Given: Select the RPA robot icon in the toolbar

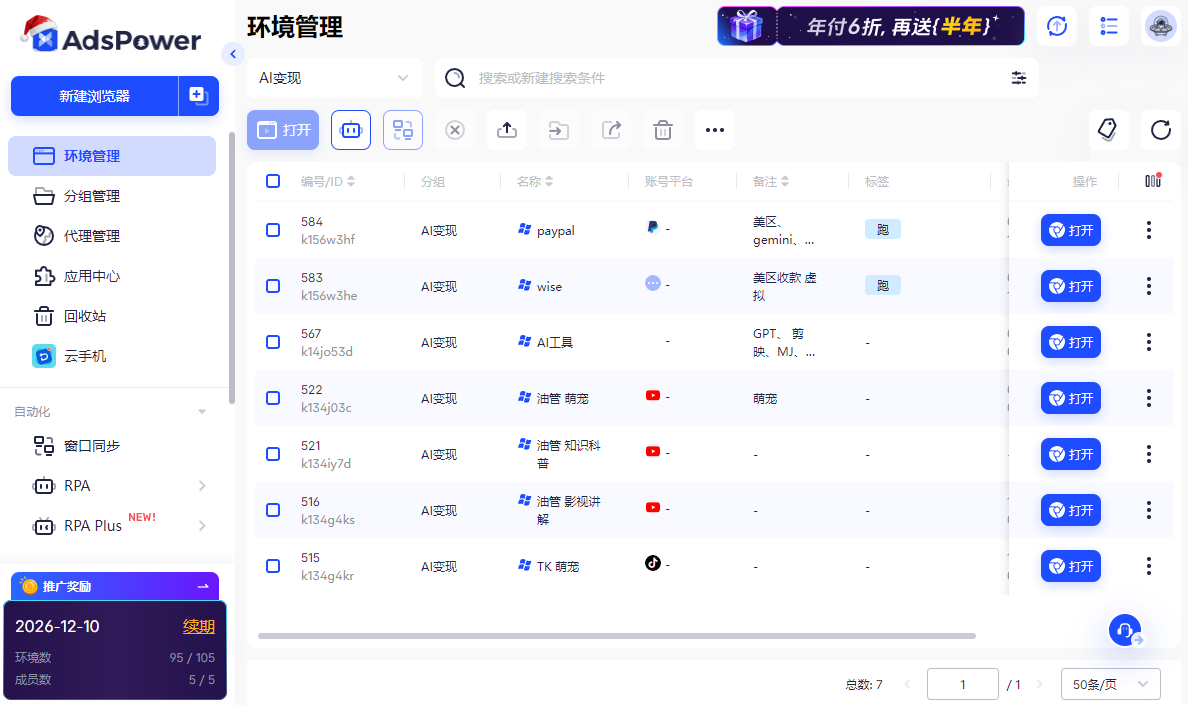Looking at the screenshot, I should [x=350, y=130].
